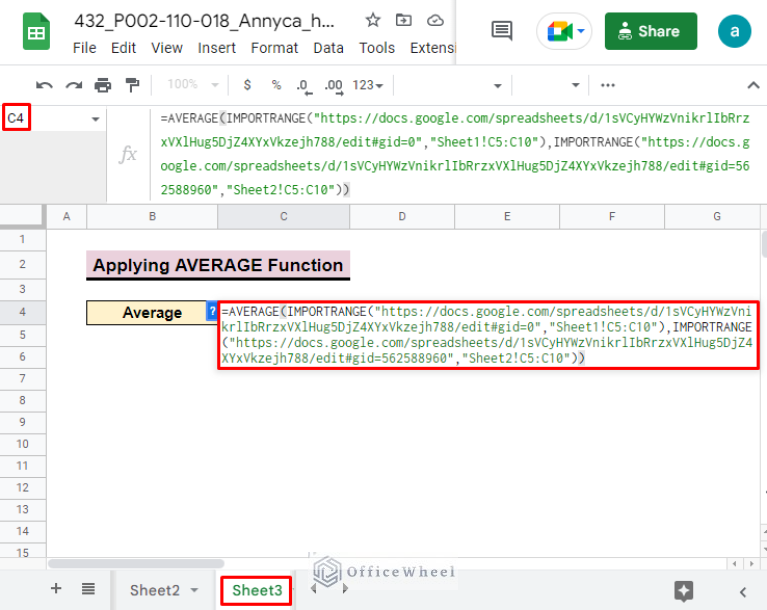
Task: Open the Data menu
Action: (328, 48)
